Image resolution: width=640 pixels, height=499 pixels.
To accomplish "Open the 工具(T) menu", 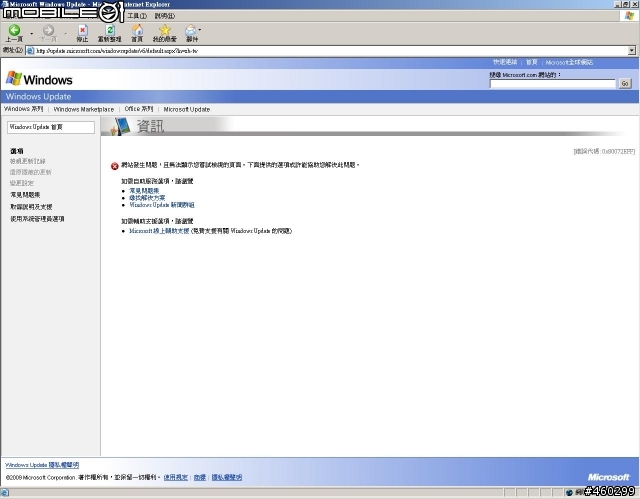I will pos(137,16).
